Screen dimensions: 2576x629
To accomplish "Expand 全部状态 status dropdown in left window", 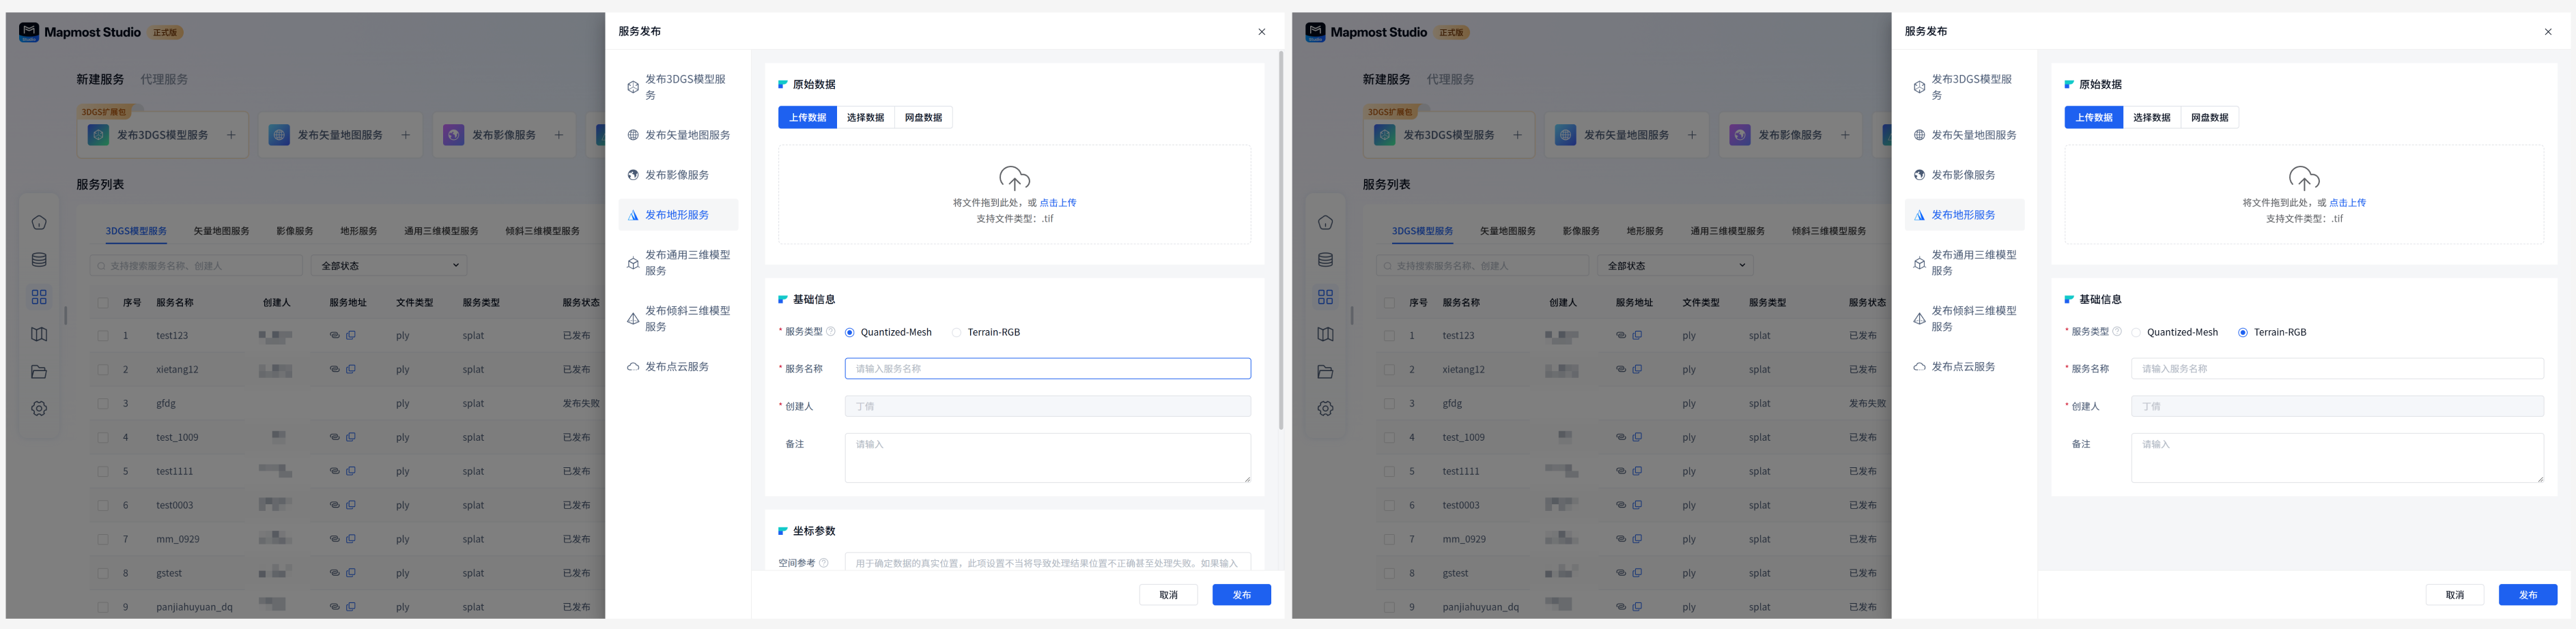I will click(389, 266).
